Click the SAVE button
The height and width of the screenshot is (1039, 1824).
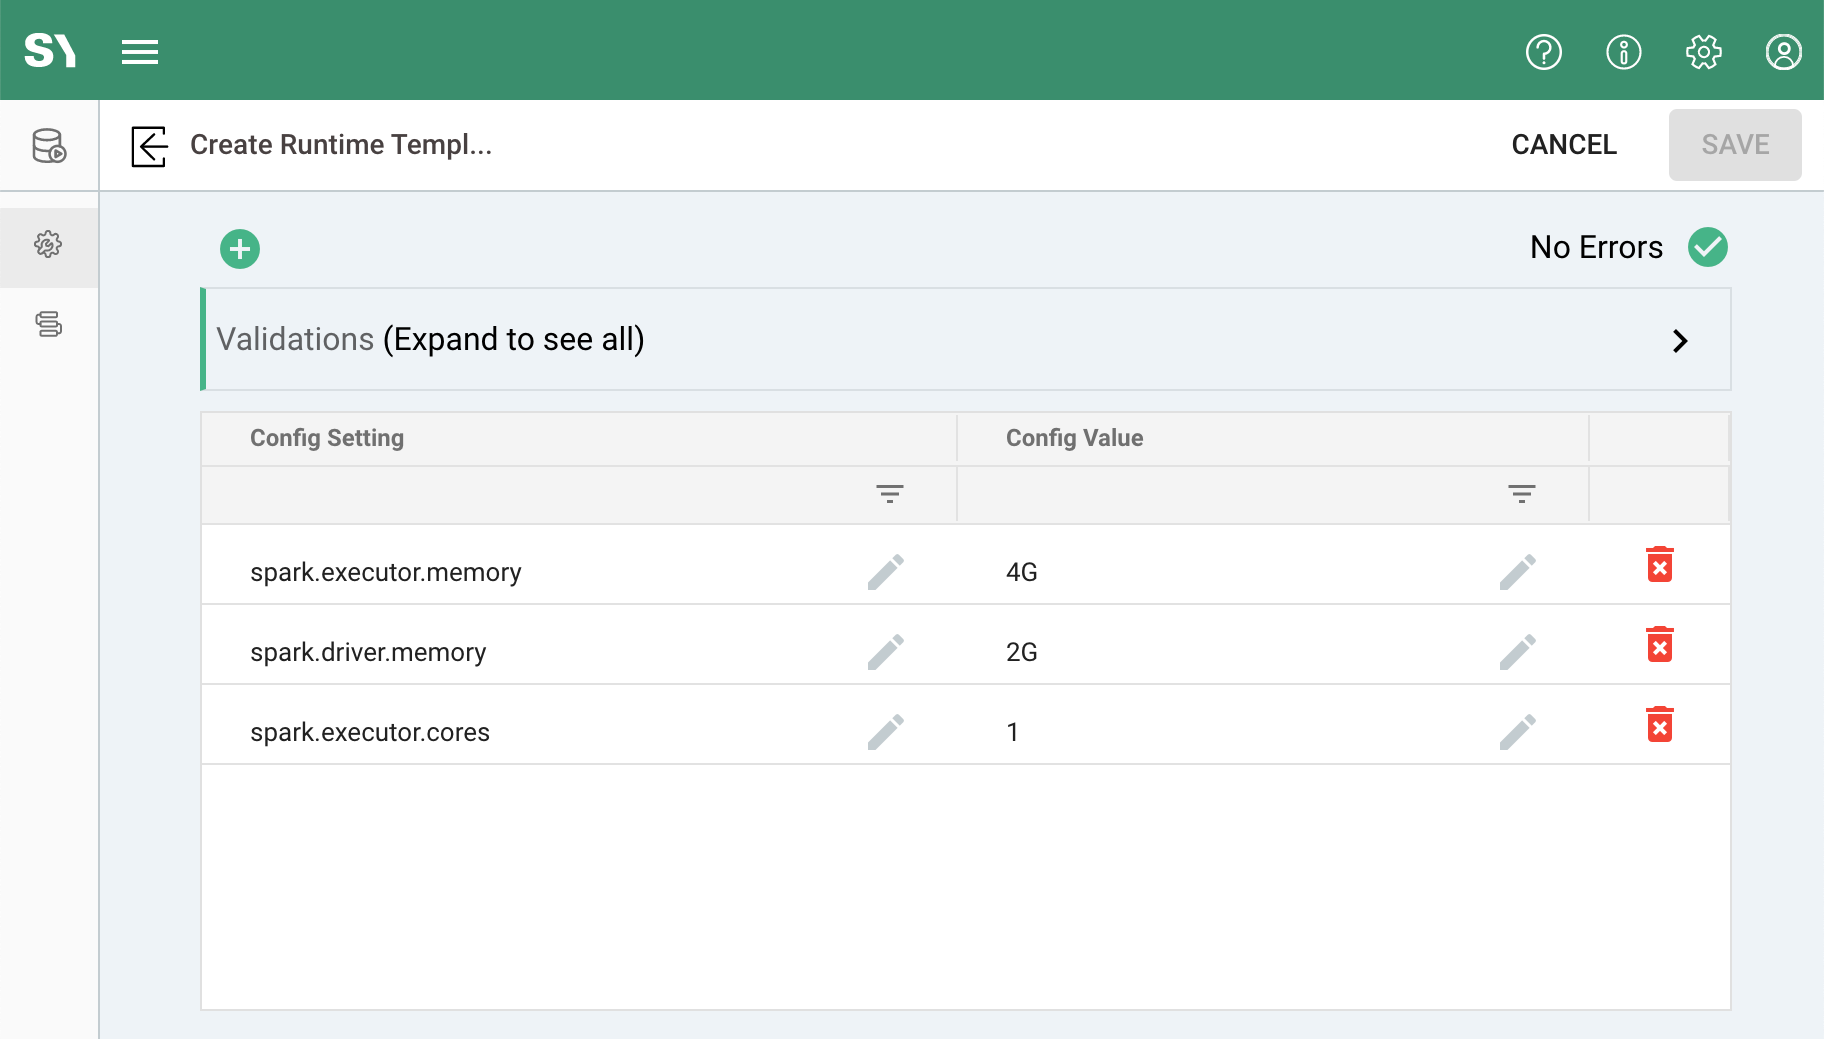[1735, 145]
